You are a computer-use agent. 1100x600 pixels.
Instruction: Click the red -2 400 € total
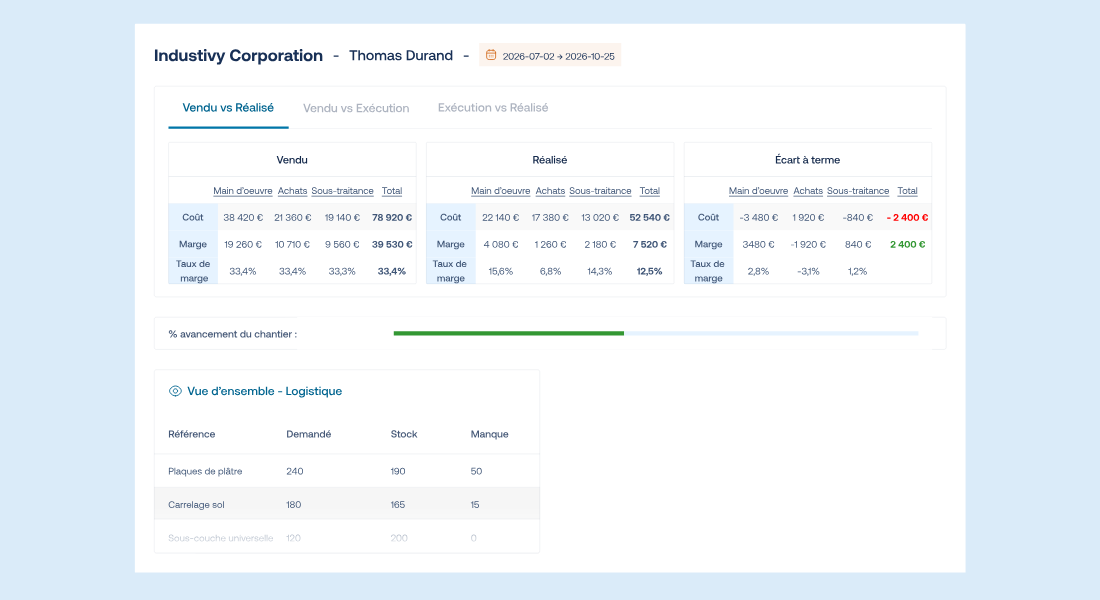click(x=907, y=218)
